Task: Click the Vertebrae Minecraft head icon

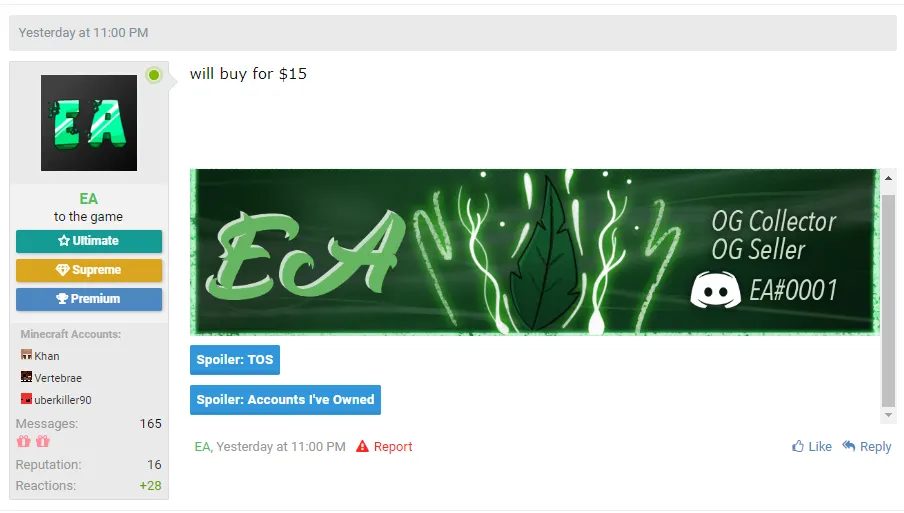Action: click(x=27, y=377)
